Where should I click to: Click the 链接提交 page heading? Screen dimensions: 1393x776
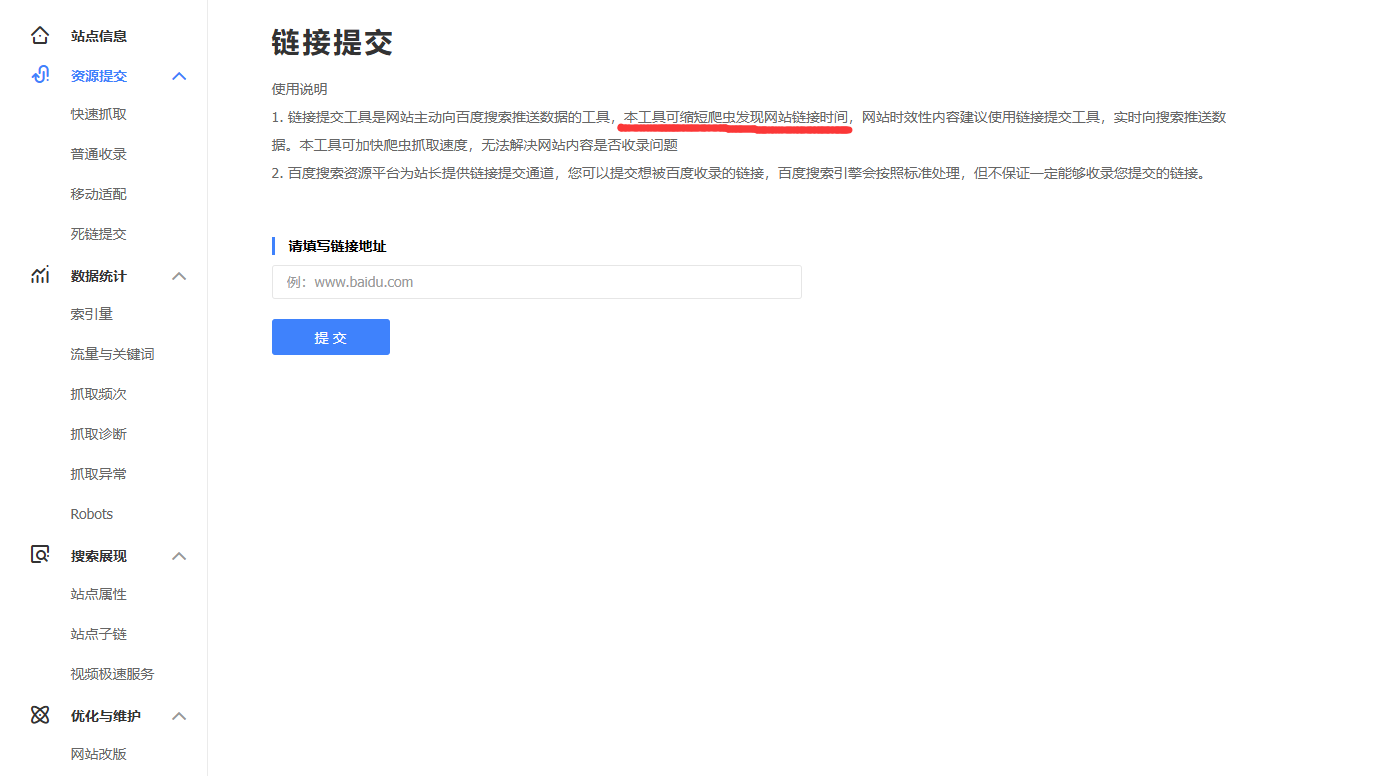pos(332,42)
